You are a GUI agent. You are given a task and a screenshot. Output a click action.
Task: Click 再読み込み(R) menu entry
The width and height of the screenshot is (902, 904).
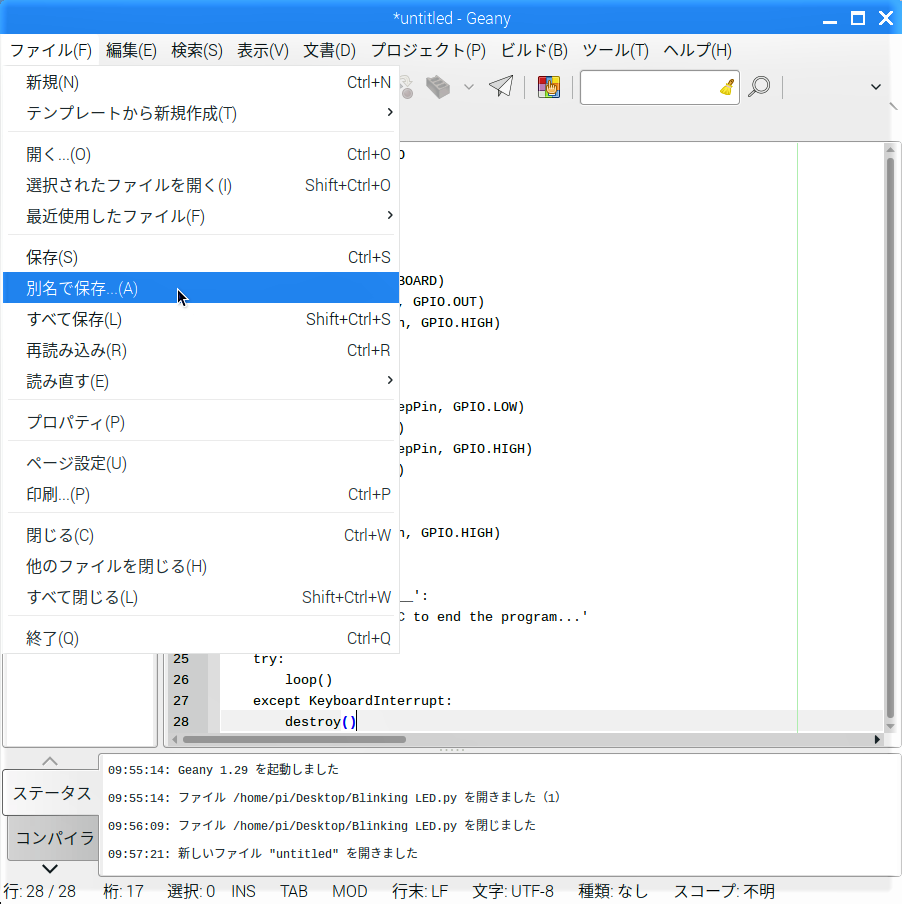coord(201,351)
